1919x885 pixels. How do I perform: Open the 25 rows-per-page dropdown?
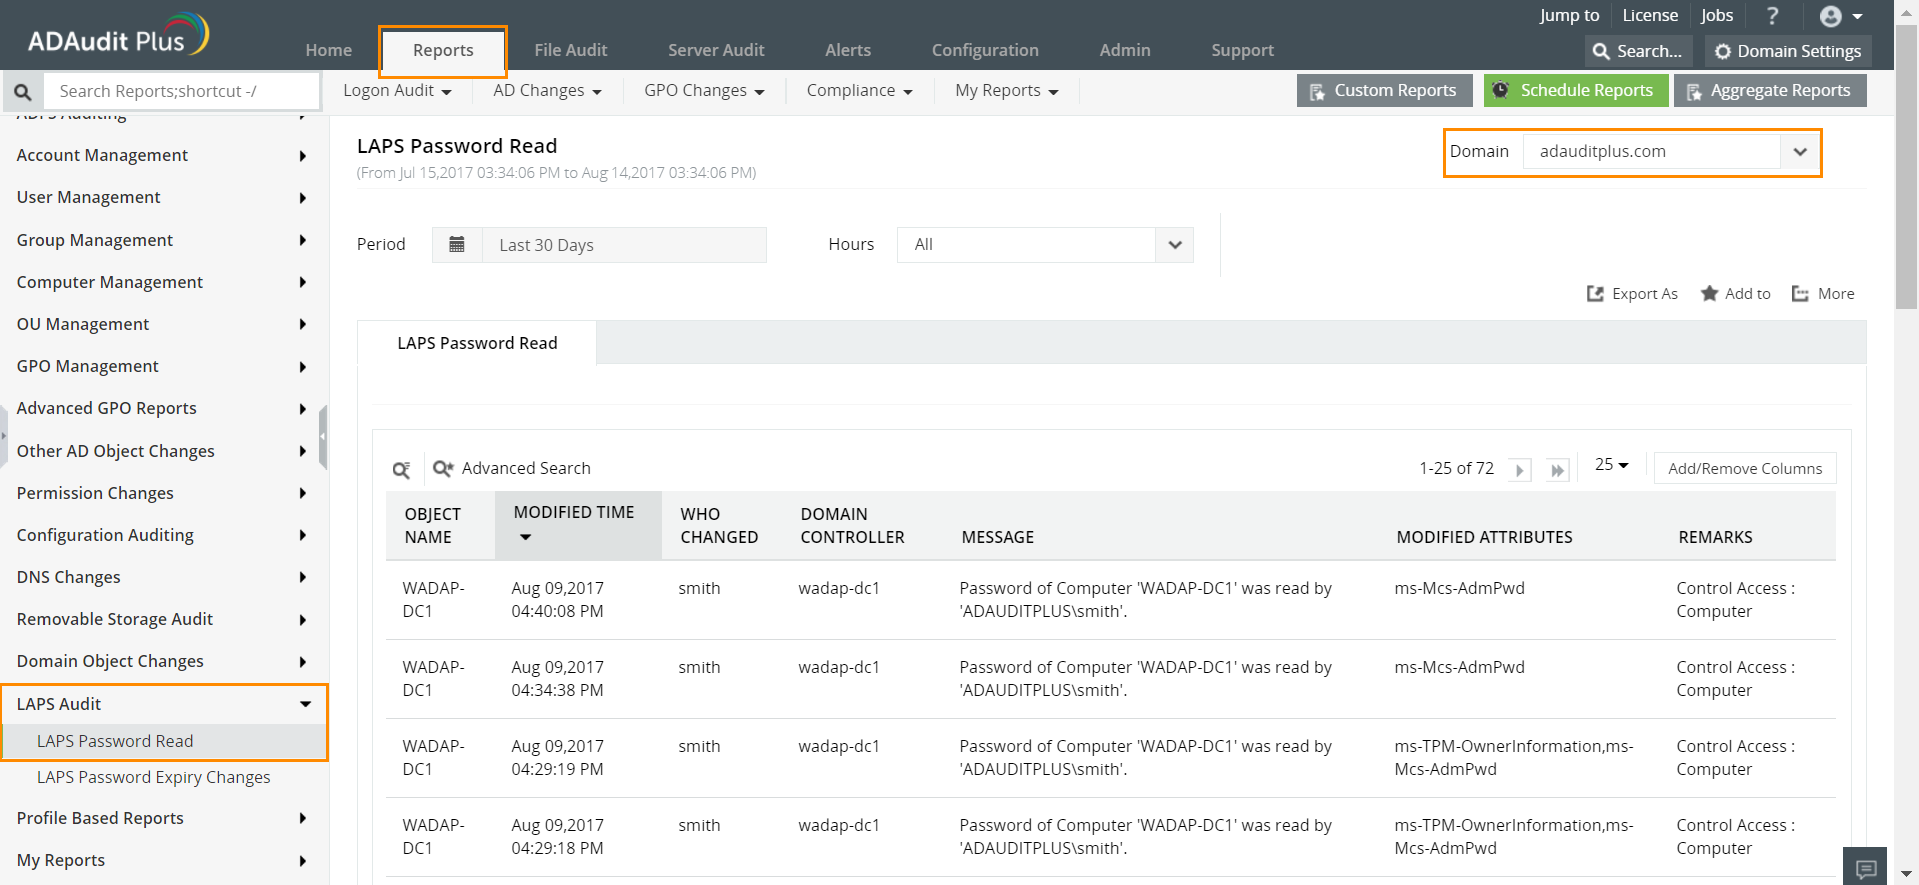tap(1611, 465)
